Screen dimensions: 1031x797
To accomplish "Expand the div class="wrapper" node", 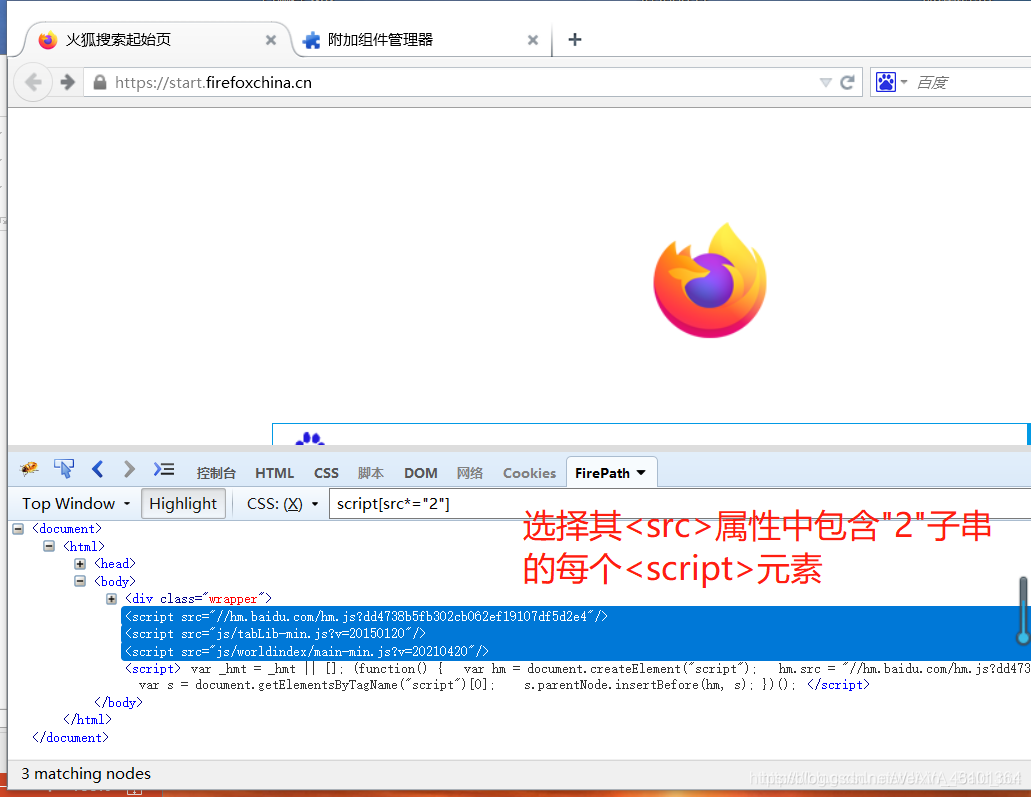I will click(112, 599).
